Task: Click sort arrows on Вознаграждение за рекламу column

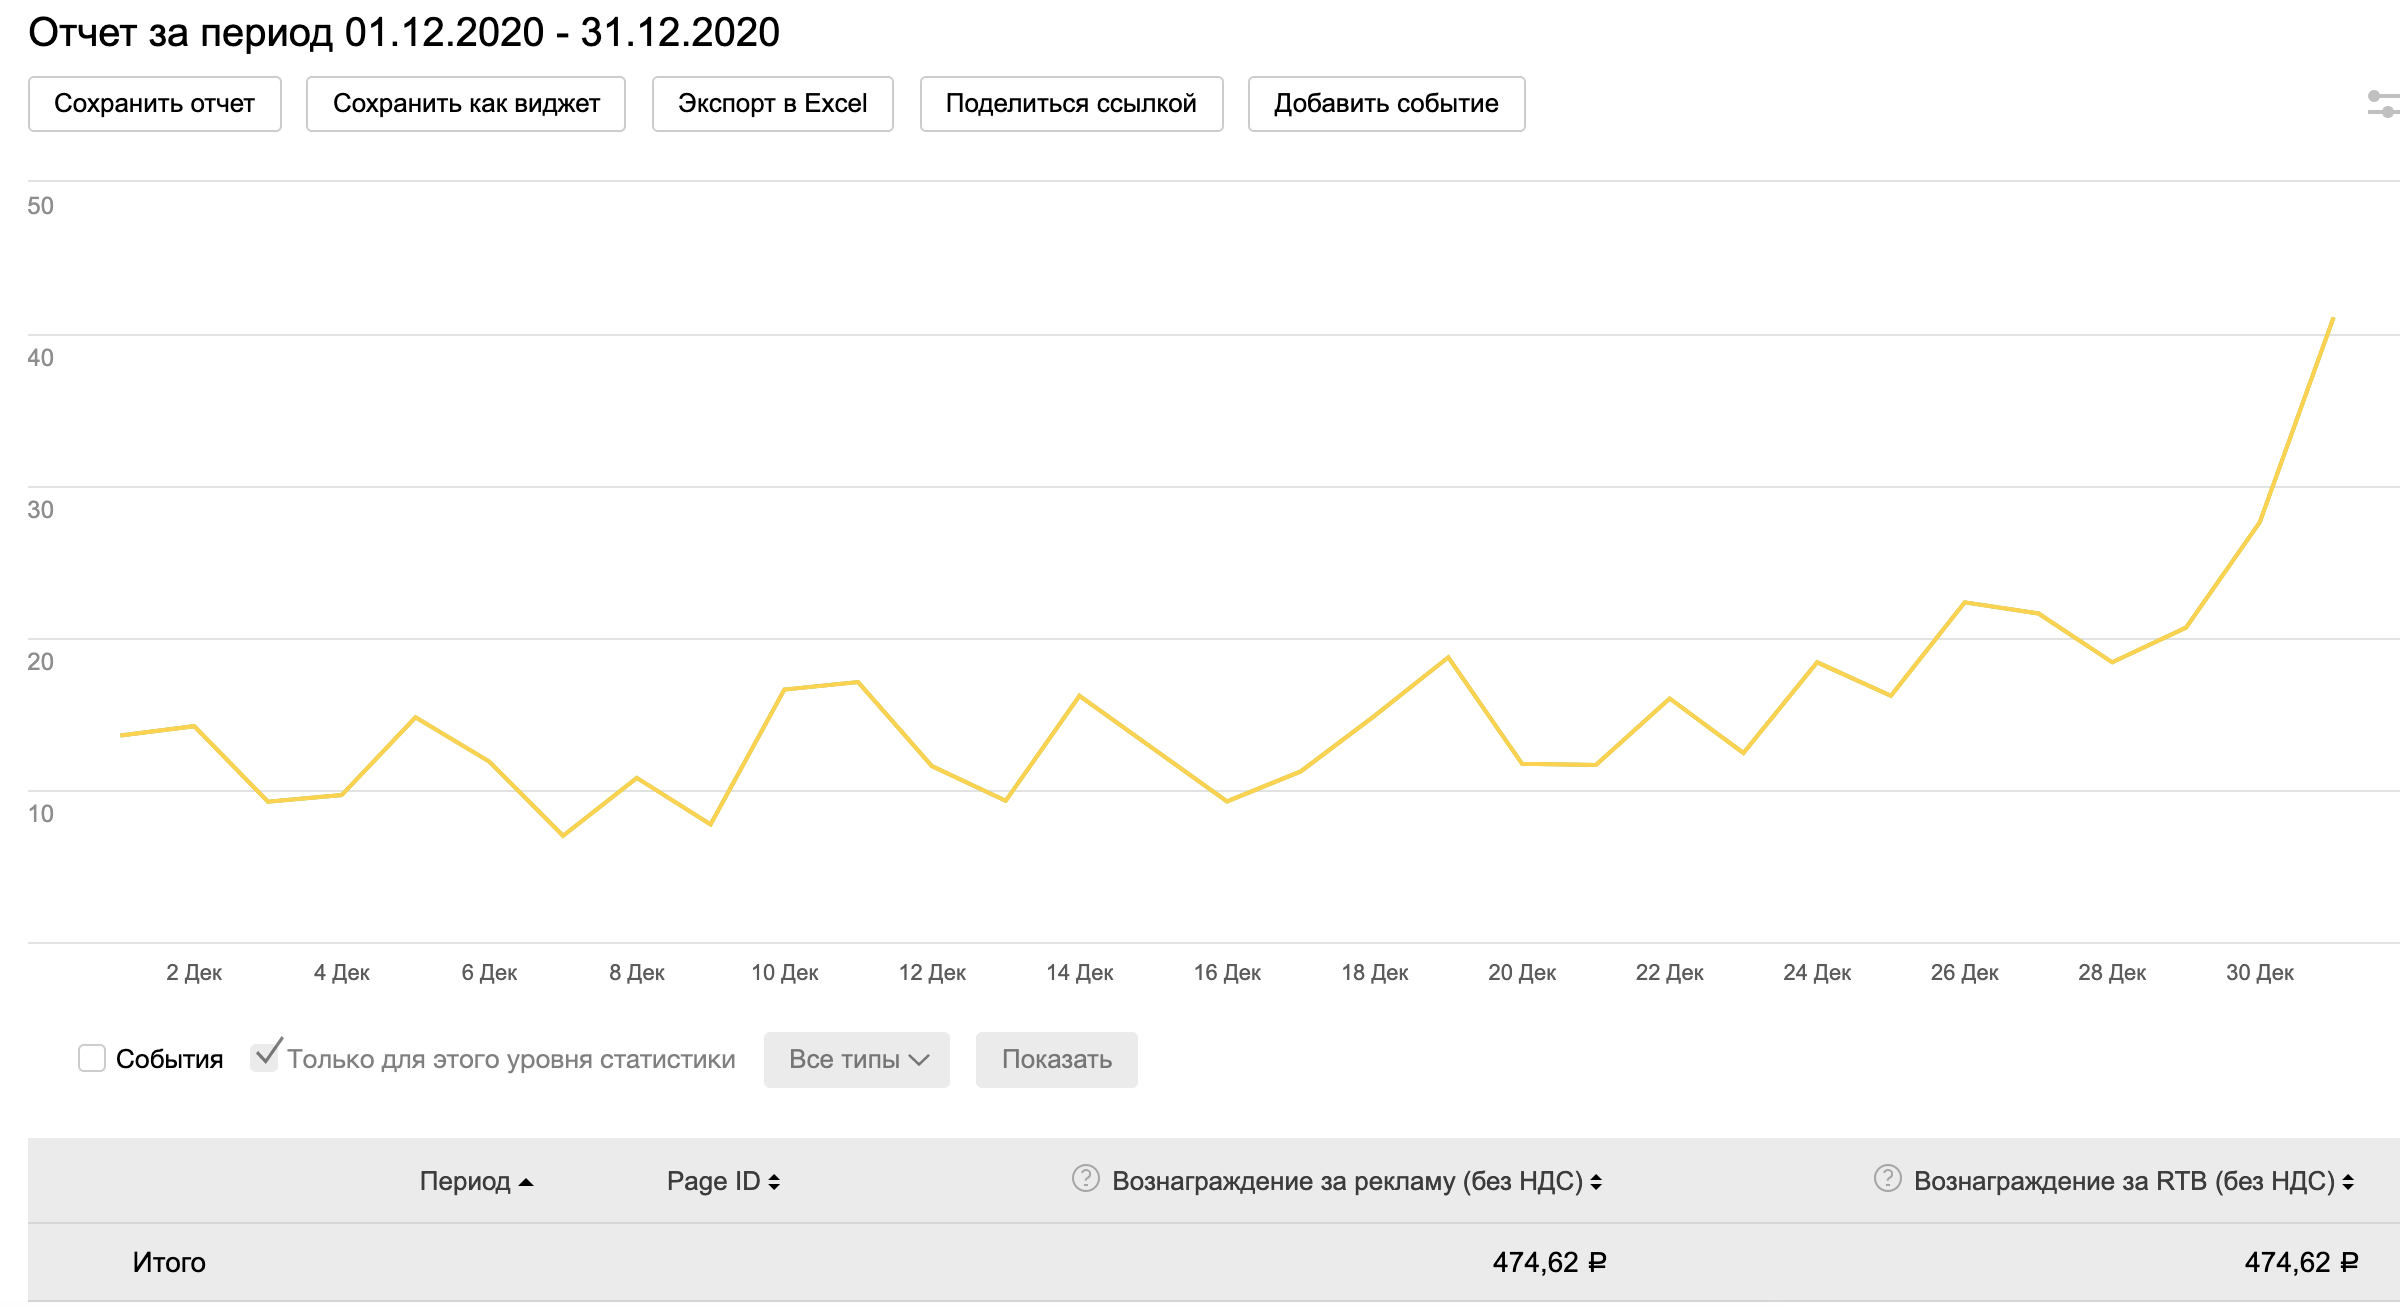Action: coord(1596,1182)
